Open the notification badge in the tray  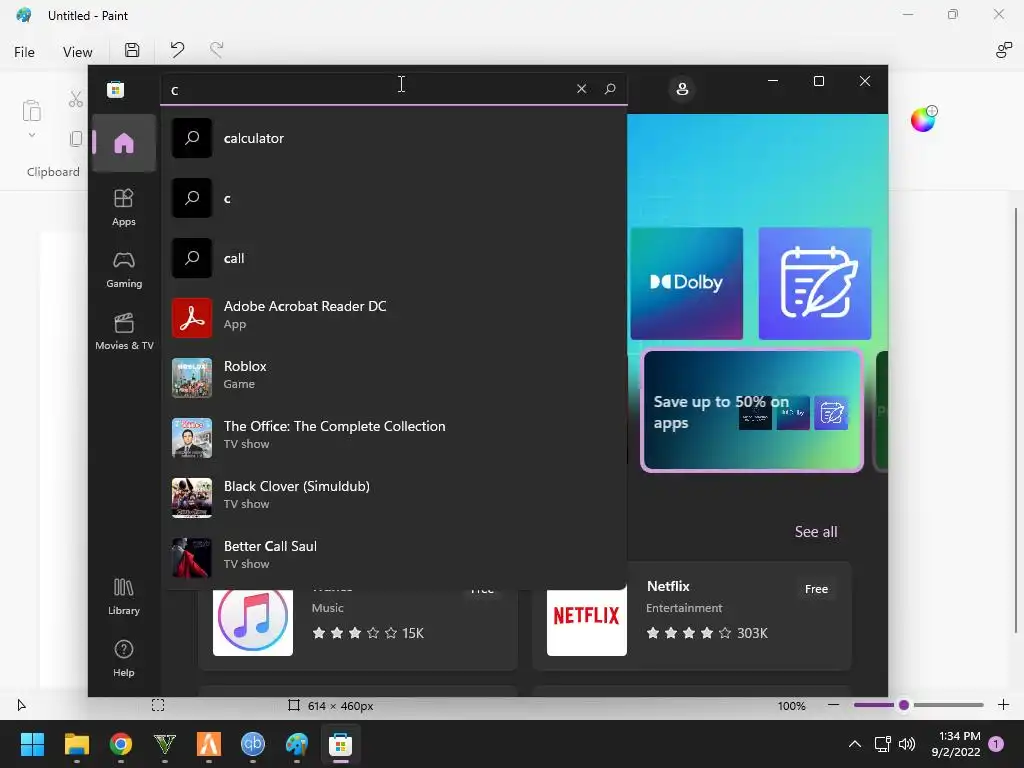click(996, 744)
